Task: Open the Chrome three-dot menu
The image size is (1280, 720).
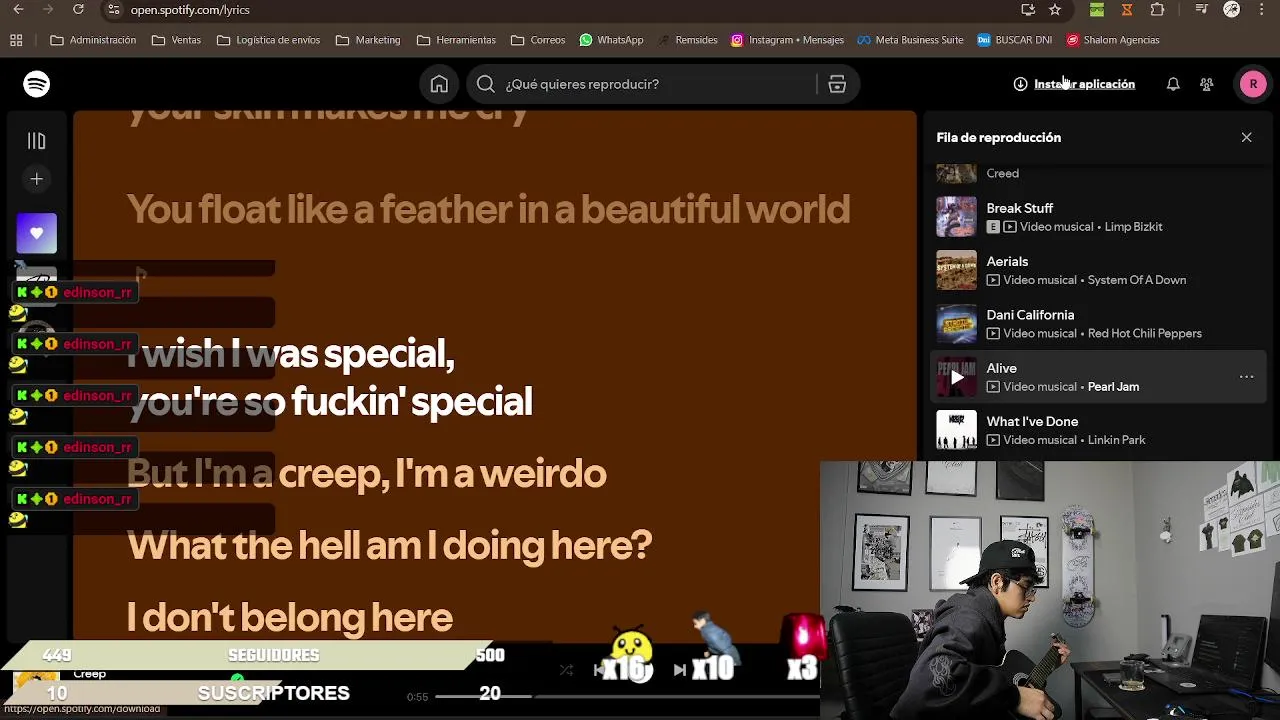Action: coord(1262,10)
